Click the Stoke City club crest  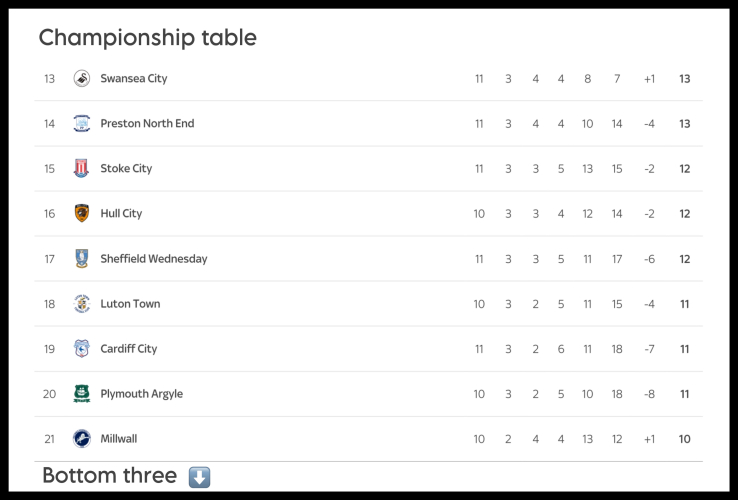click(x=82, y=169)
